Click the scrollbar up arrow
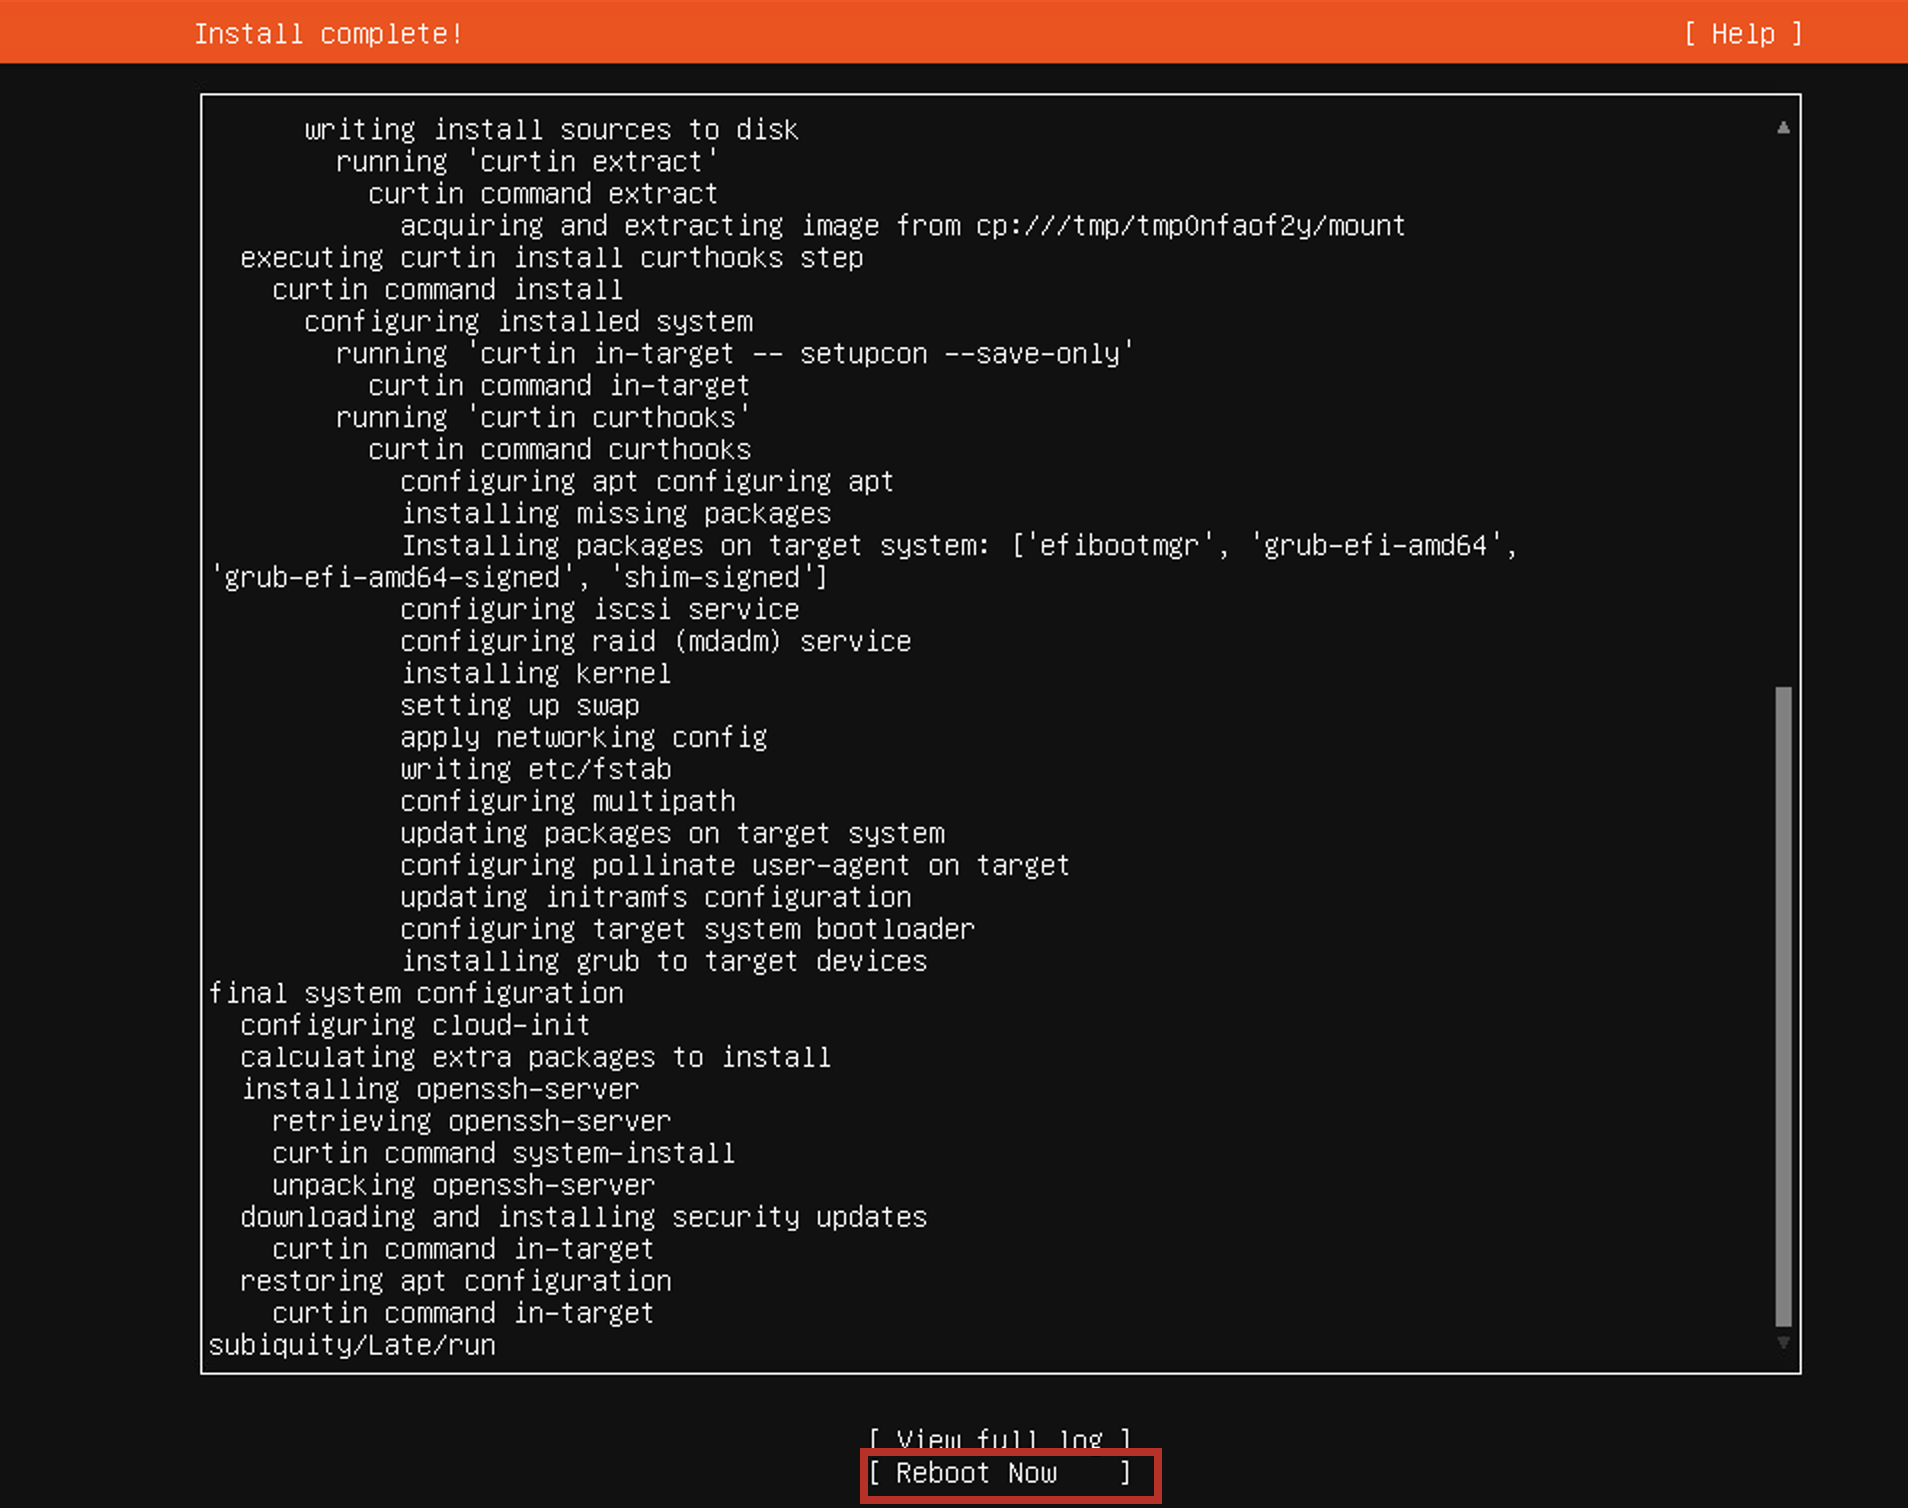 [x=1782, y=128]
